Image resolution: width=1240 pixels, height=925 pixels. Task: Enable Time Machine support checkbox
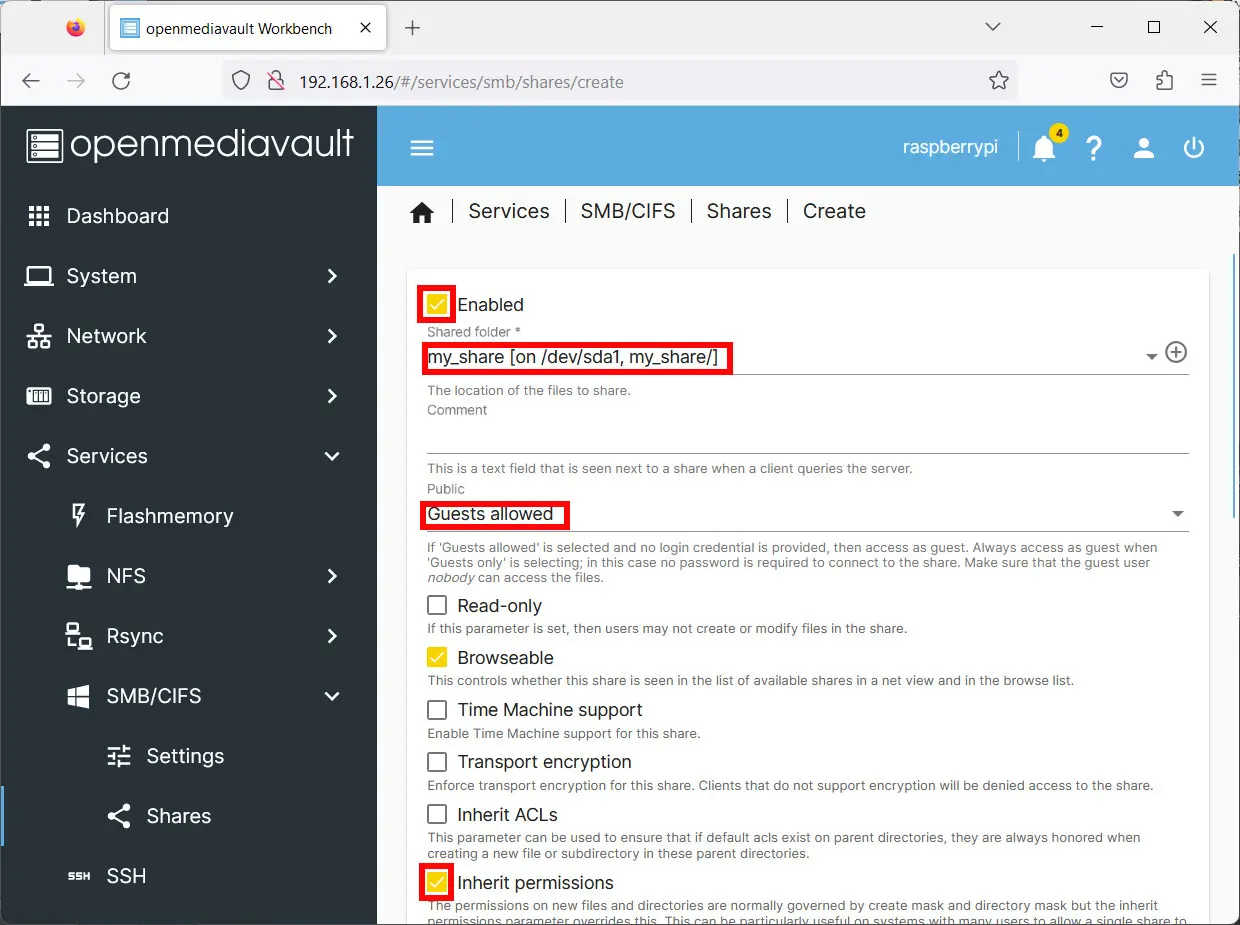437,709
